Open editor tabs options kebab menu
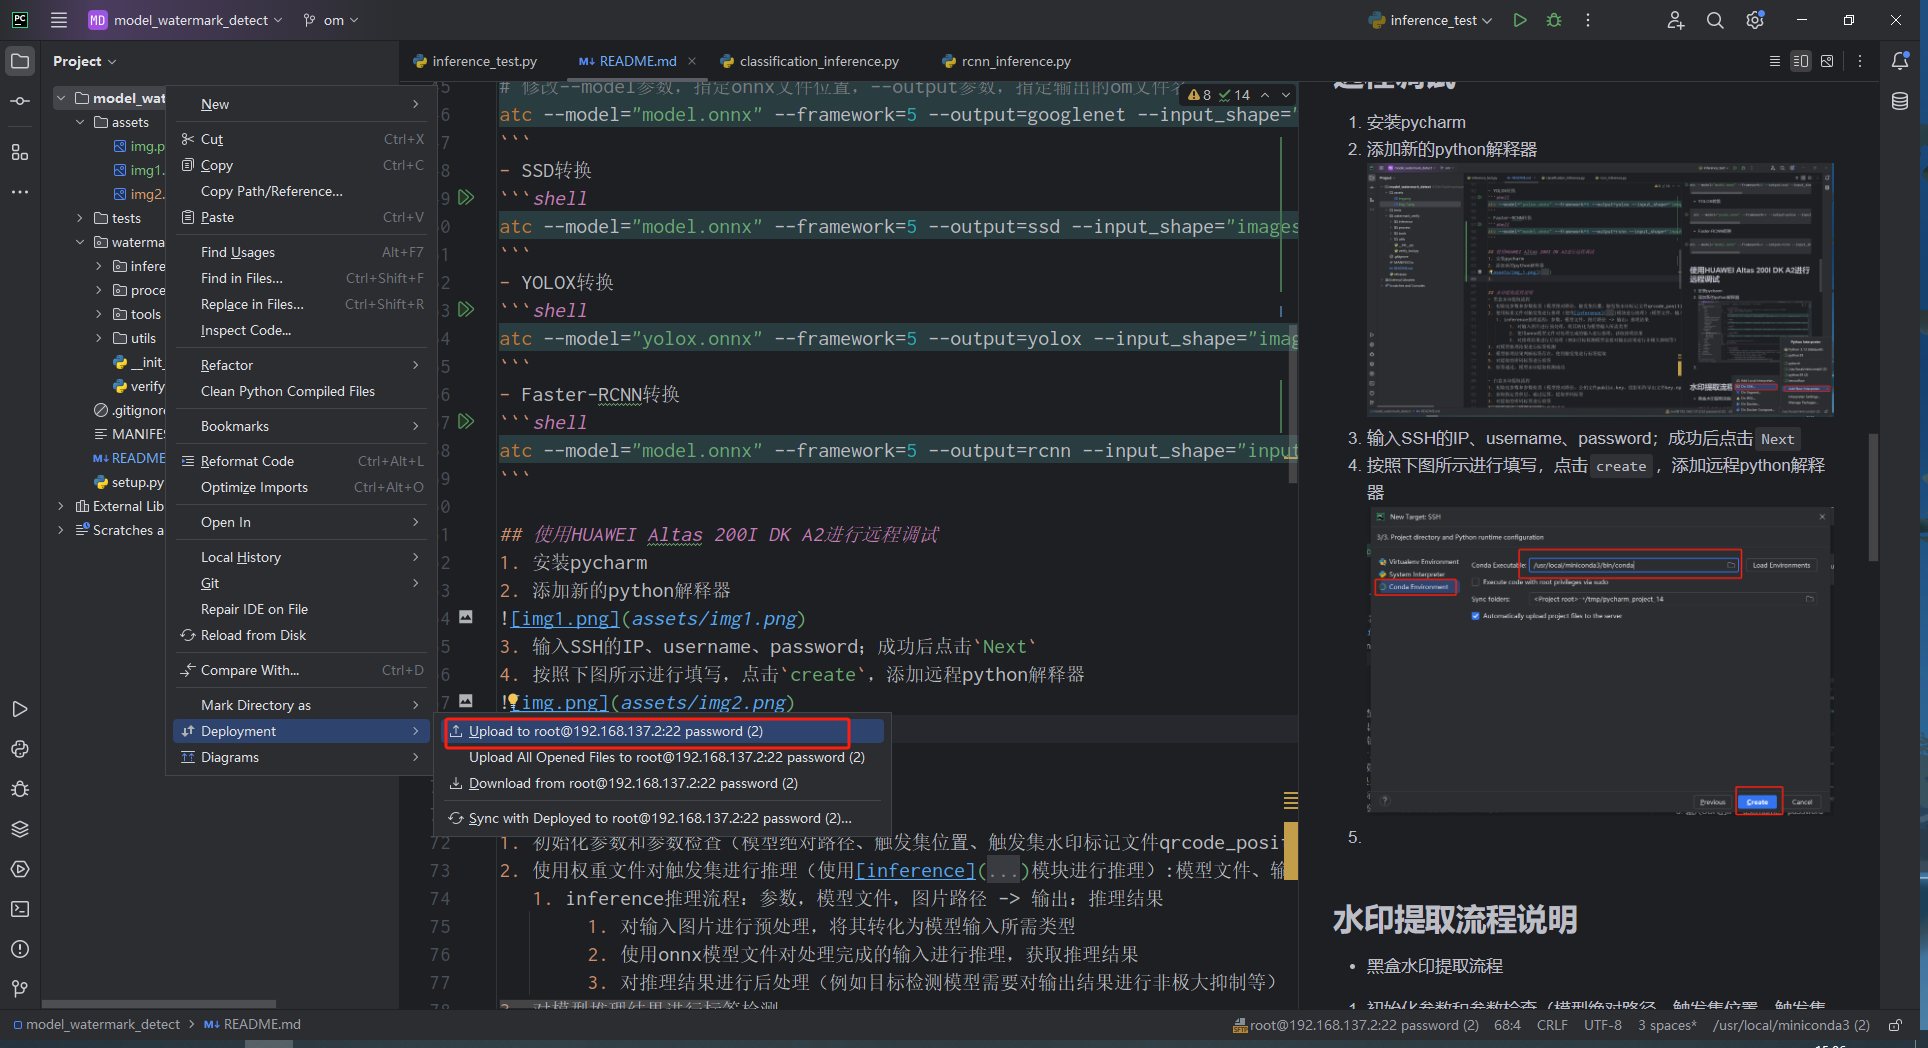1928x1048 pixels. point(1860,61)
